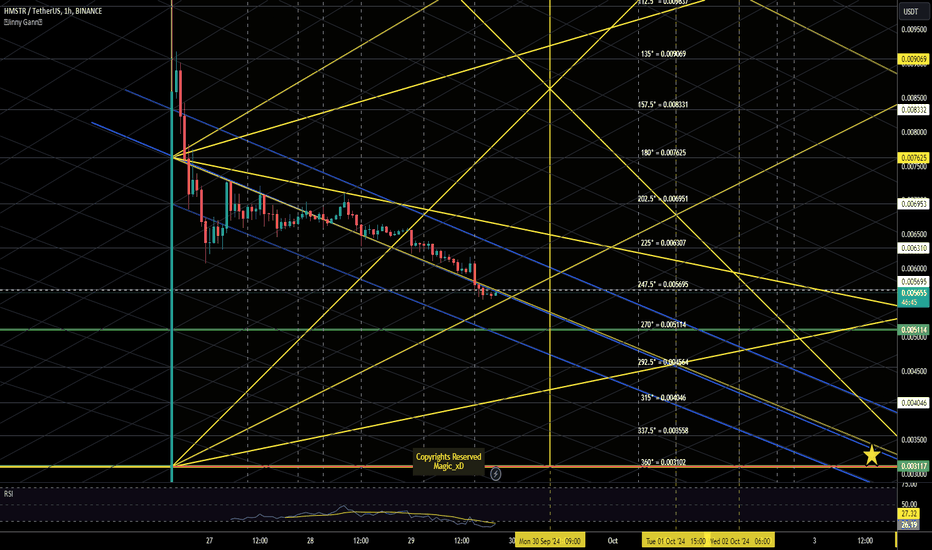Click the '292.5°' Gann level text
932x550 pixels.
pos(663,362)
